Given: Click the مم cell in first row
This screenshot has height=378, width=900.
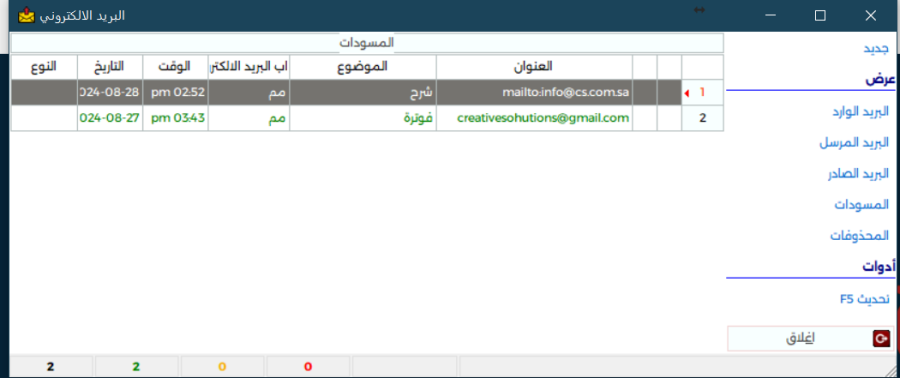Looking at the screenshot, I should (x=249, y=92).
